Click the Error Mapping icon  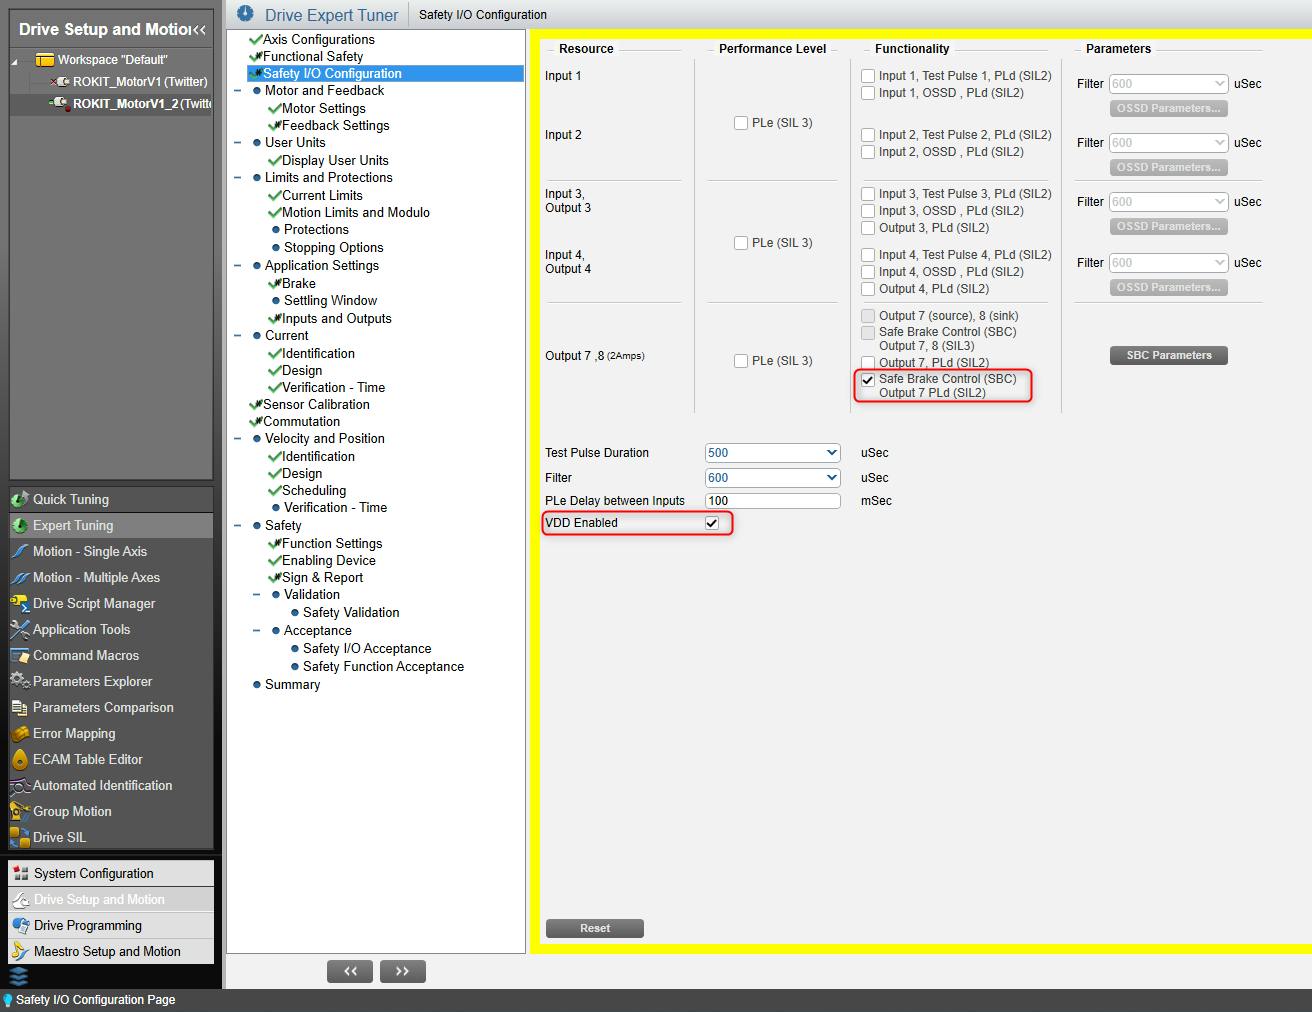(19, 733)
